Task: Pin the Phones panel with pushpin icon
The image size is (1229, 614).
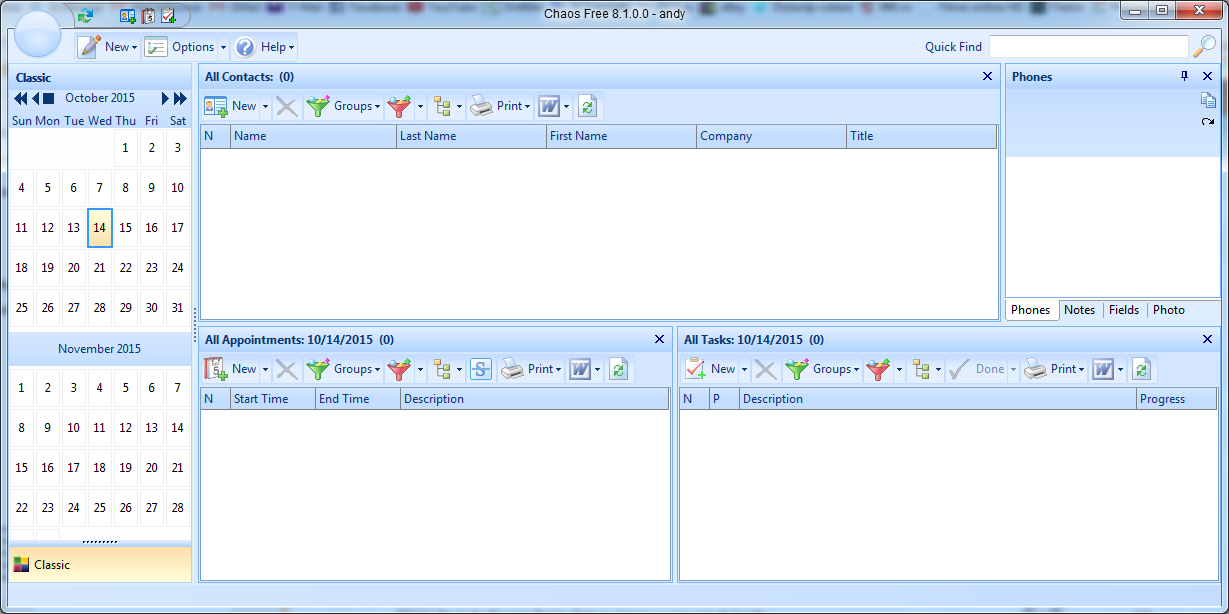Action: coord(1185,76)
